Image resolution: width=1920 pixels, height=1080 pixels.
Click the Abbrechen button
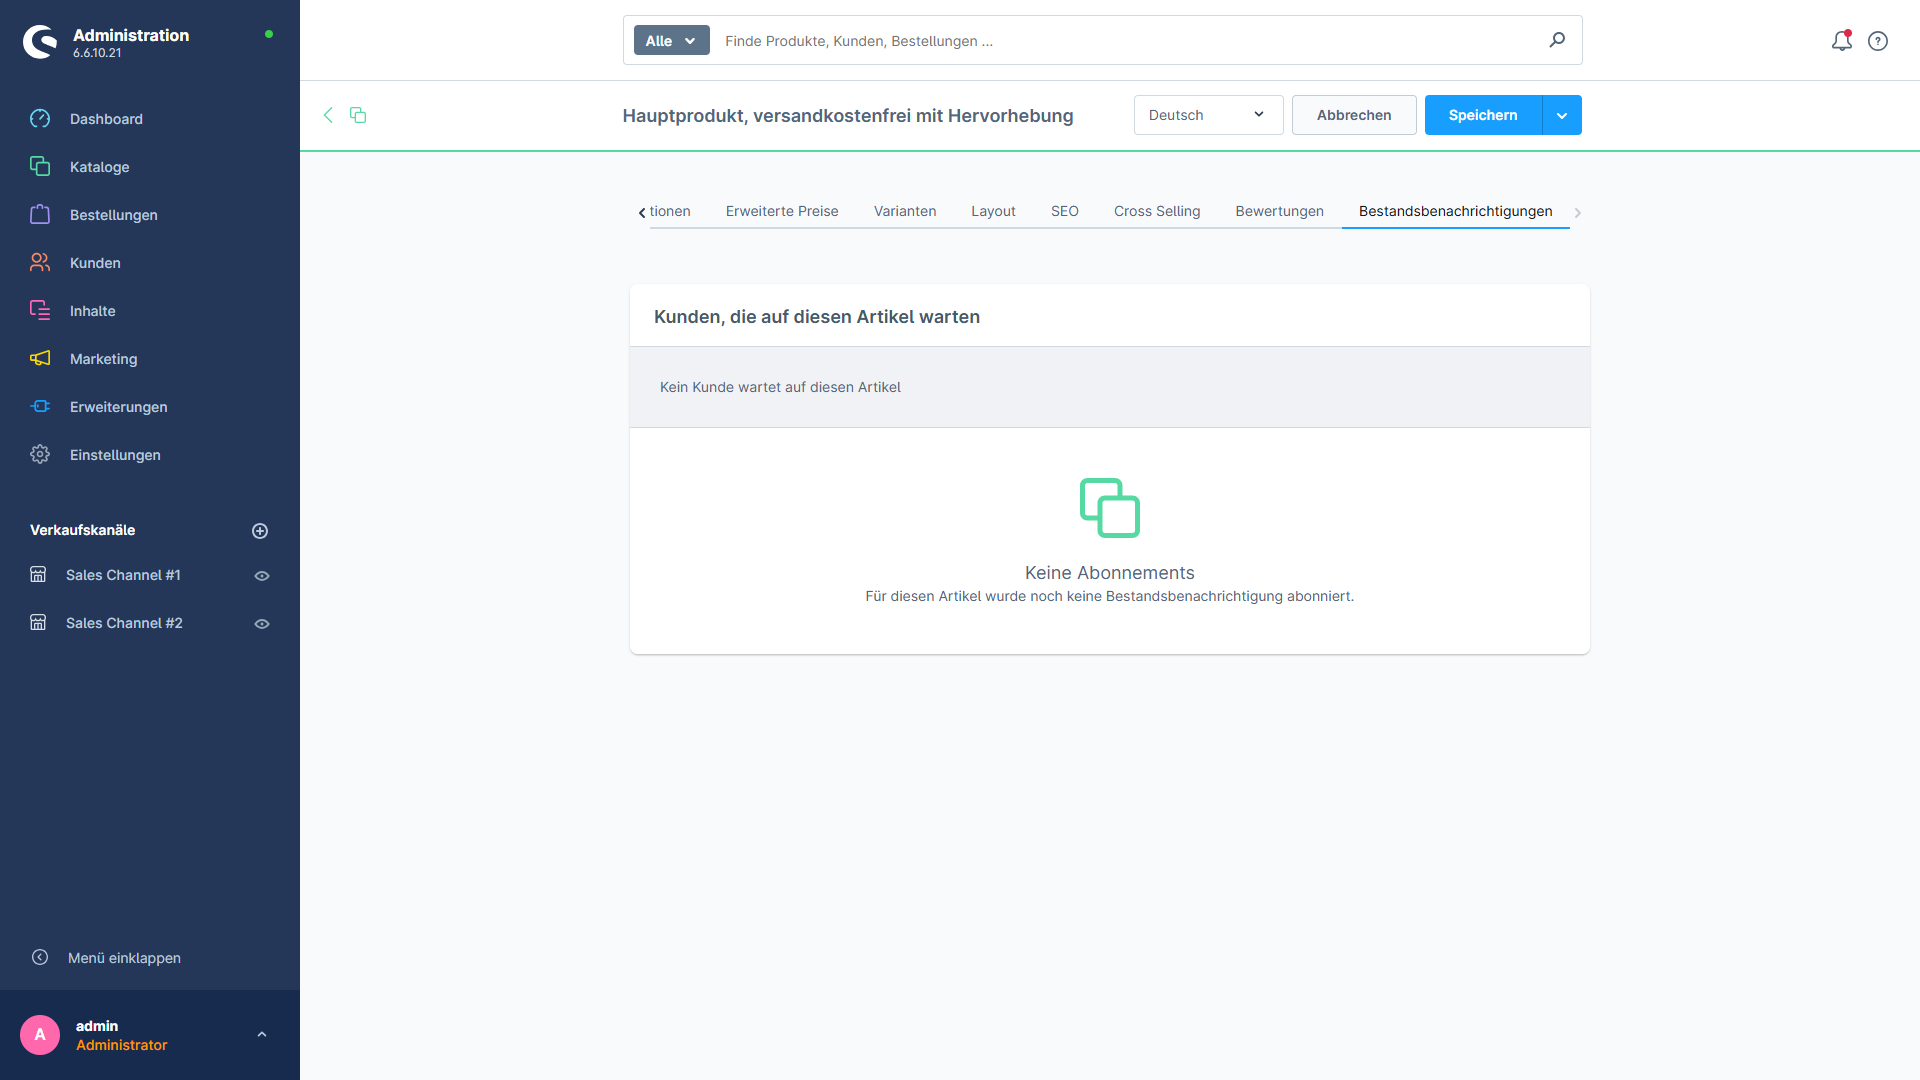tap(1354, 115)
